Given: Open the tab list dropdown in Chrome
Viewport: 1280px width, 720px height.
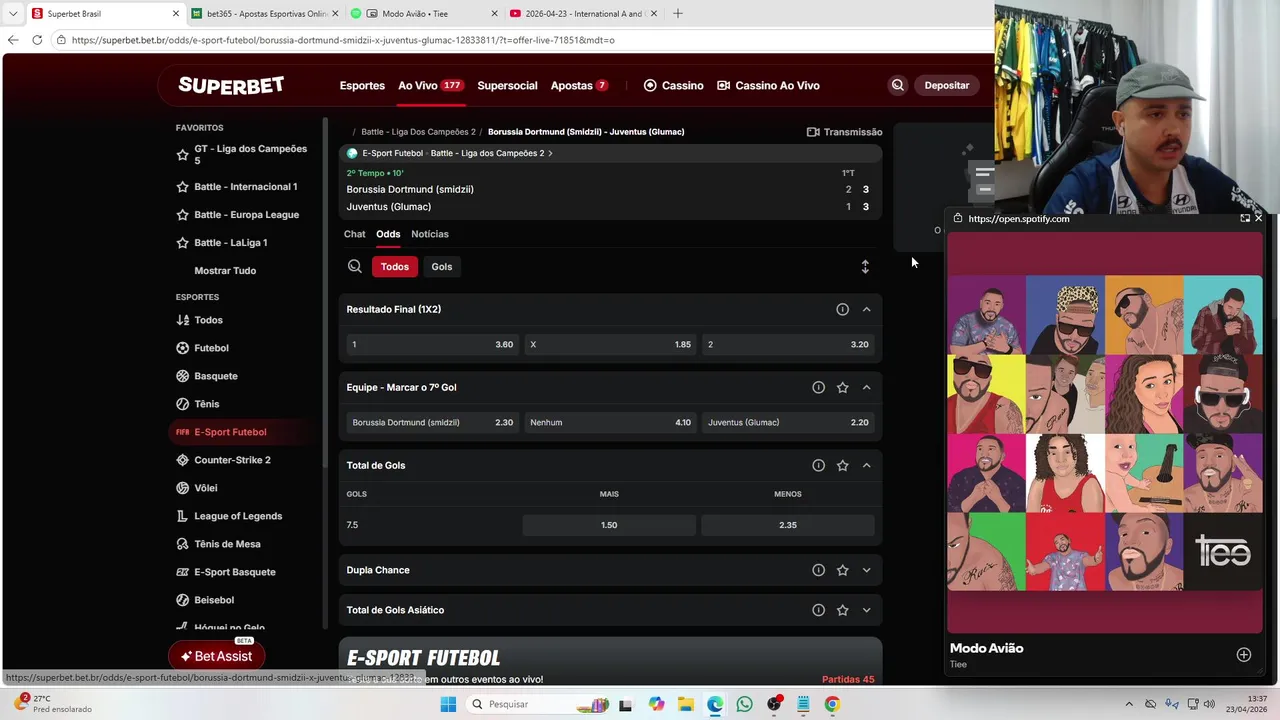Looking at the screenshot, I should [x=13, y=13].
